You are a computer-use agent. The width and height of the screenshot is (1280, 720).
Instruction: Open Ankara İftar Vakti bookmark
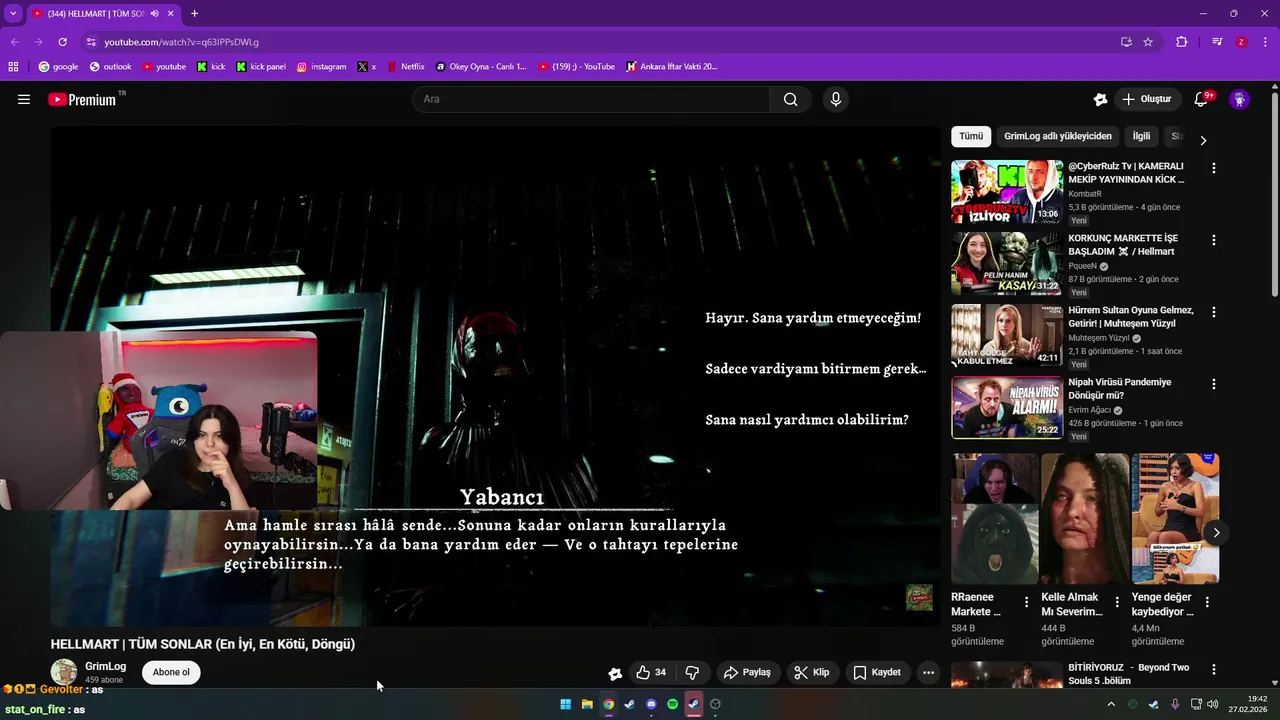(671, 67)
